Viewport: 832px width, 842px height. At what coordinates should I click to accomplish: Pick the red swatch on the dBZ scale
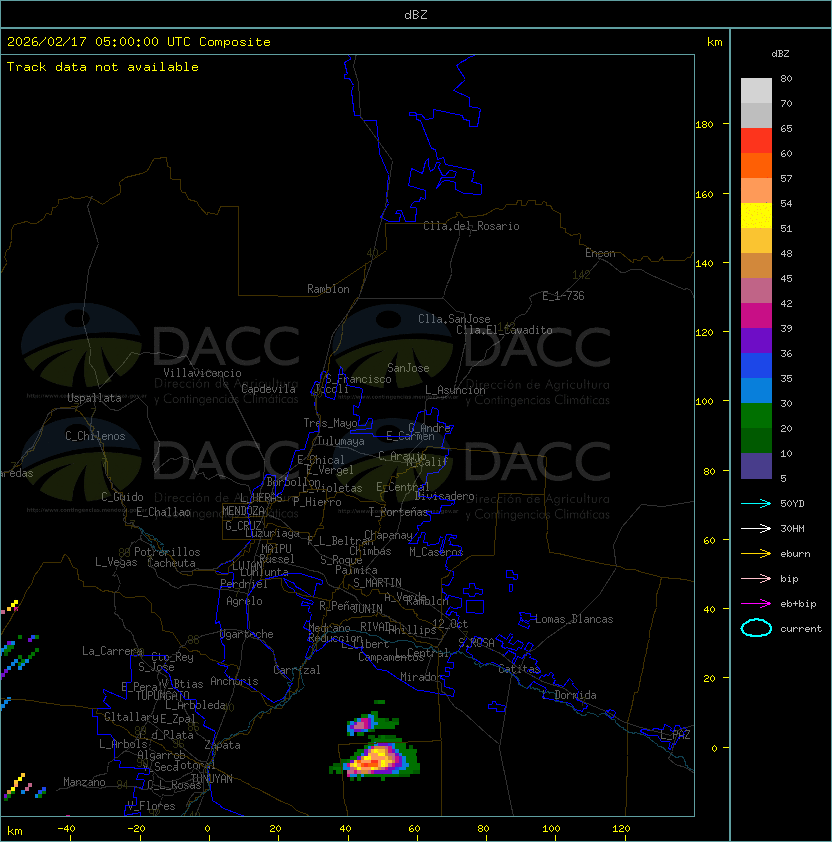(x=756, y=141)
